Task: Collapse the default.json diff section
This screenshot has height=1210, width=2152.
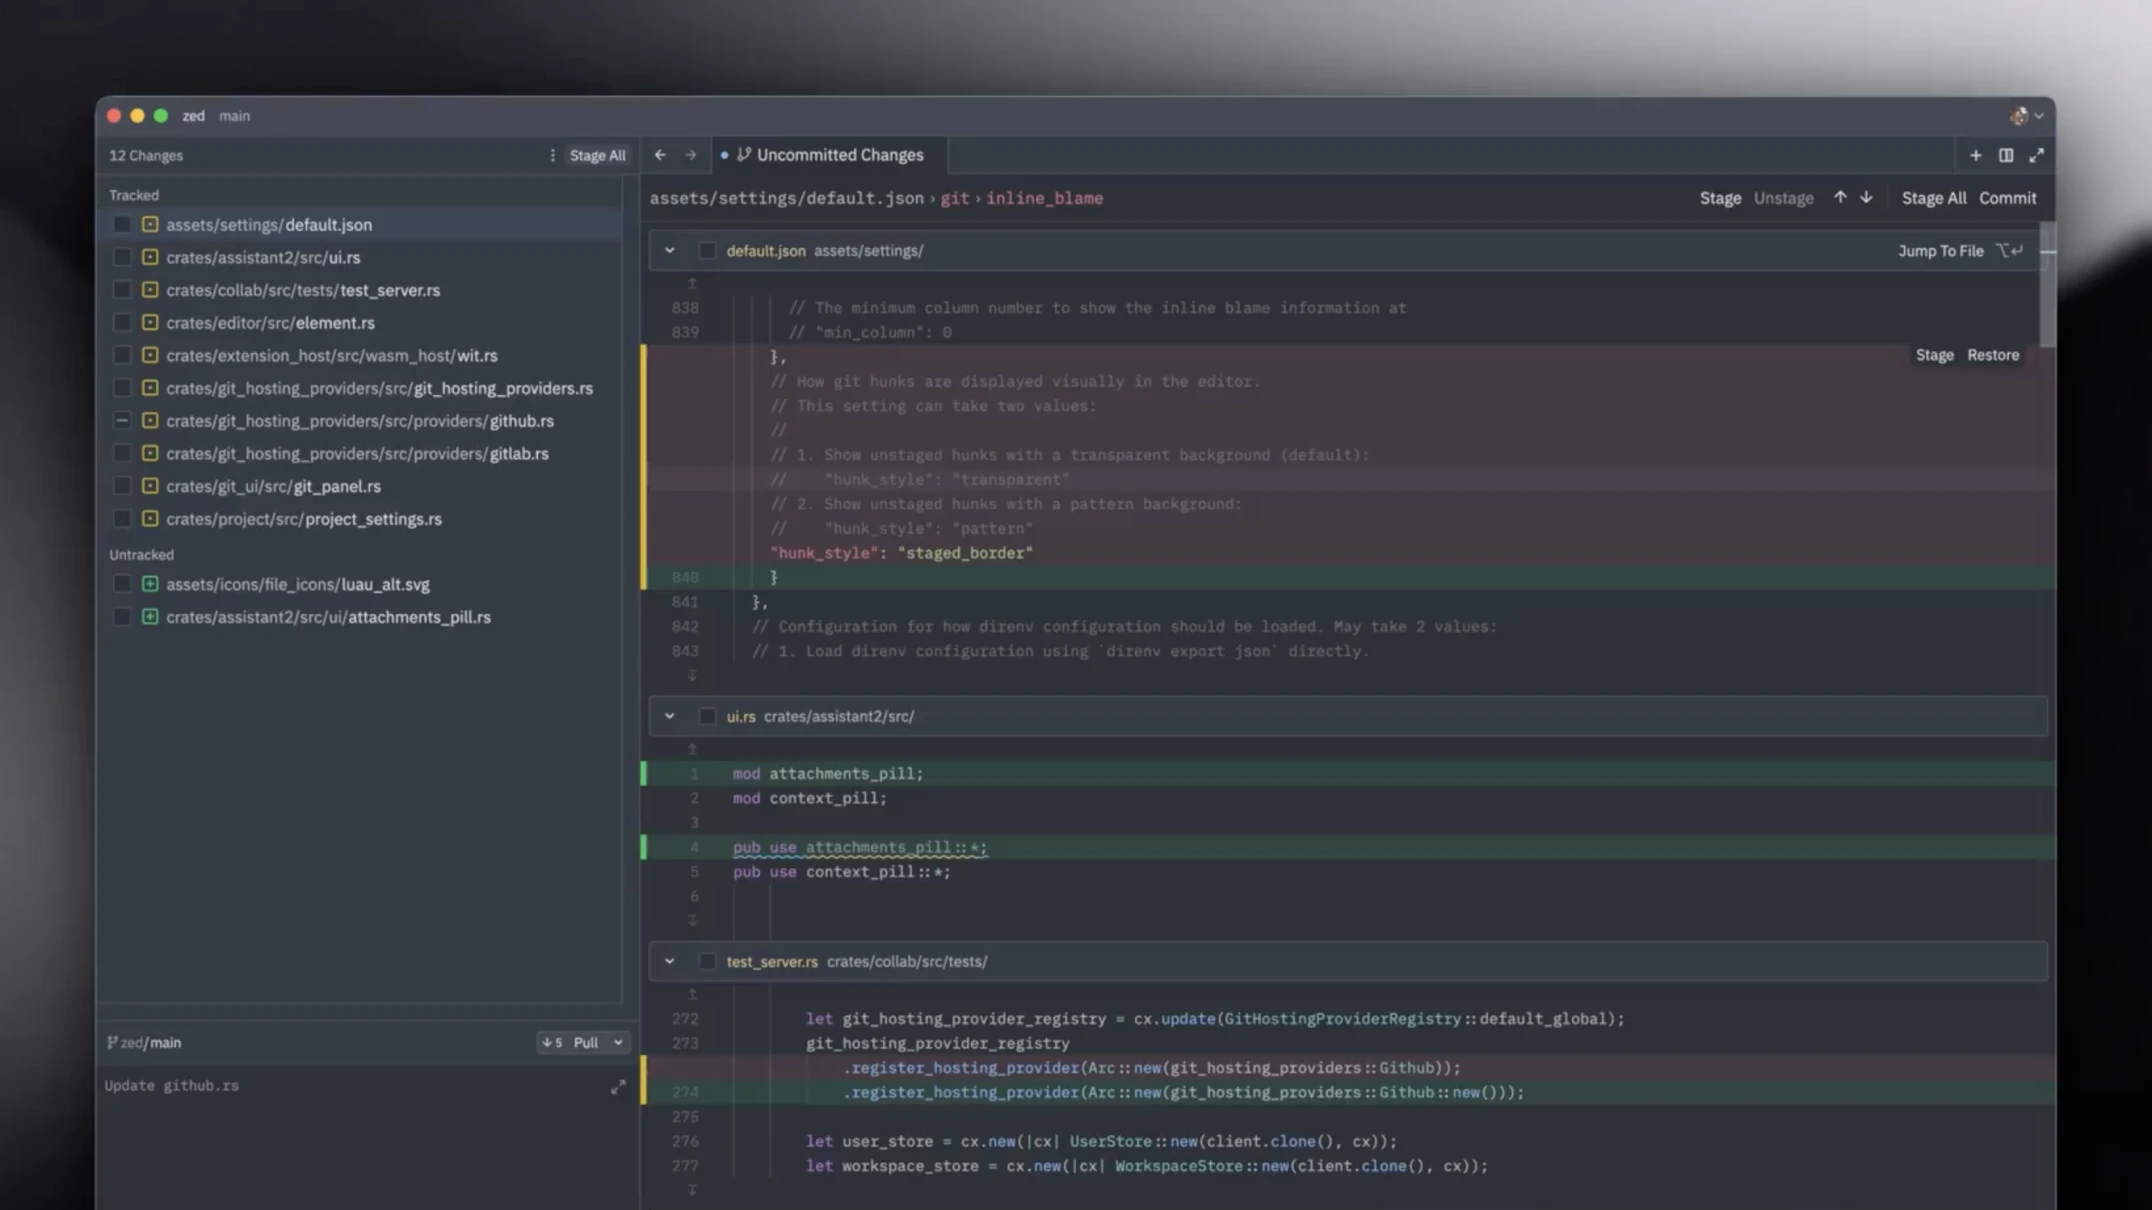Action: coord(669,251)
